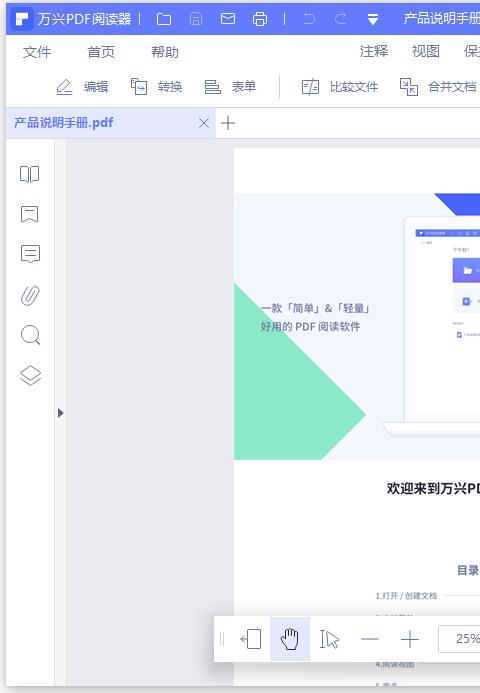The height and width of the screenshot is (693, 480).
Task: Click the save disk icon in title bar
Action: [196, 19]
